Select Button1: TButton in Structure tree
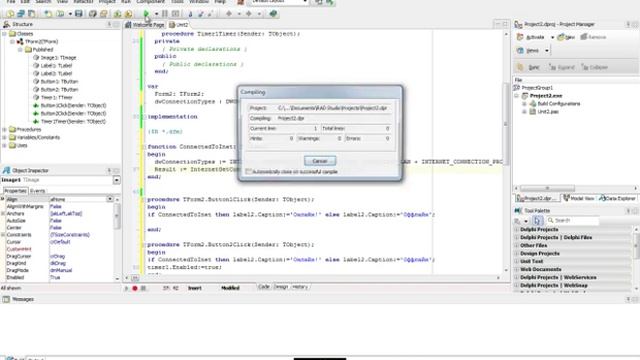This screenshot has height=360, width=640. (59, 82)
